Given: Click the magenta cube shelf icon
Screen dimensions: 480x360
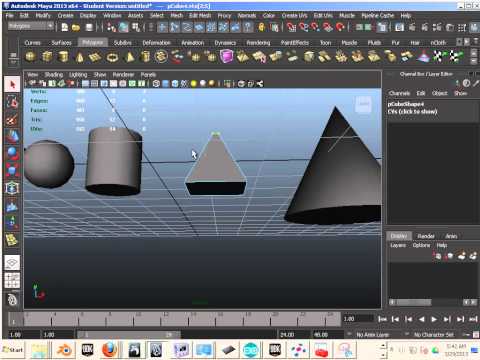Looking at the screenshot, I should (226, 56).
